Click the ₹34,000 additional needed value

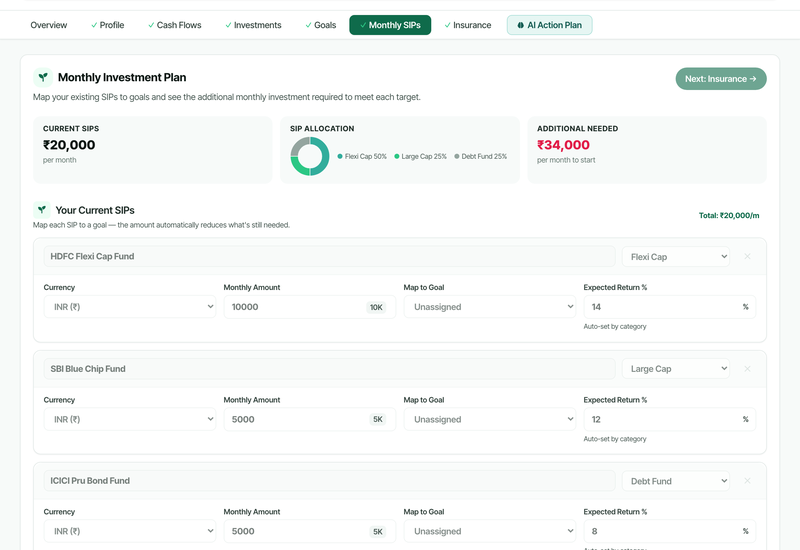(563, 145)
